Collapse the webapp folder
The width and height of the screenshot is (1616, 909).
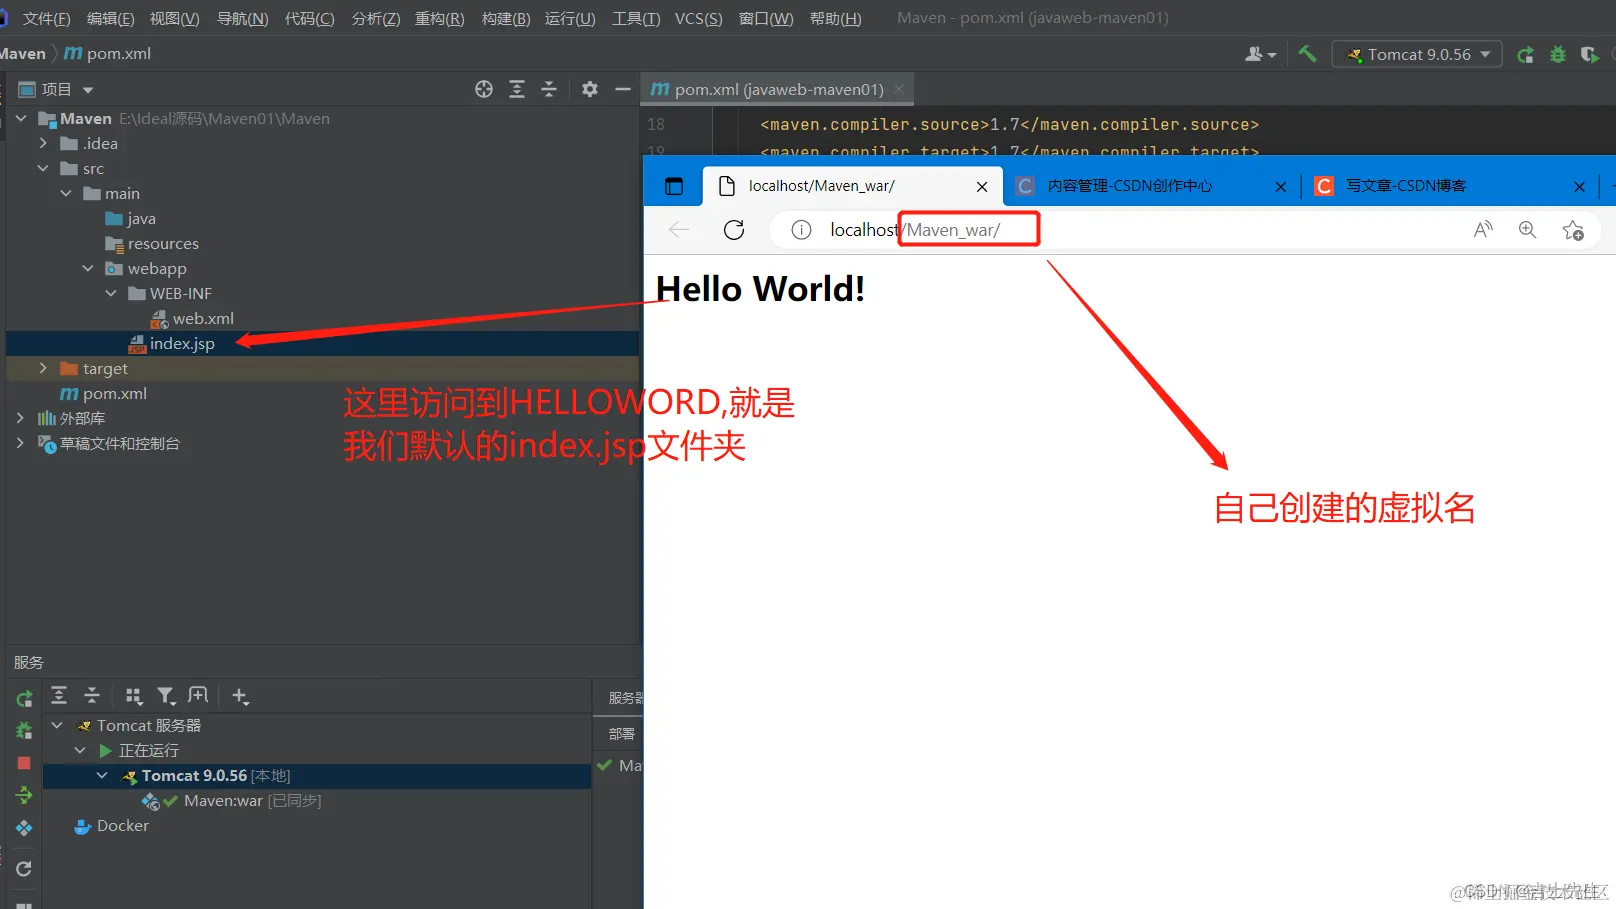(88, 268)
